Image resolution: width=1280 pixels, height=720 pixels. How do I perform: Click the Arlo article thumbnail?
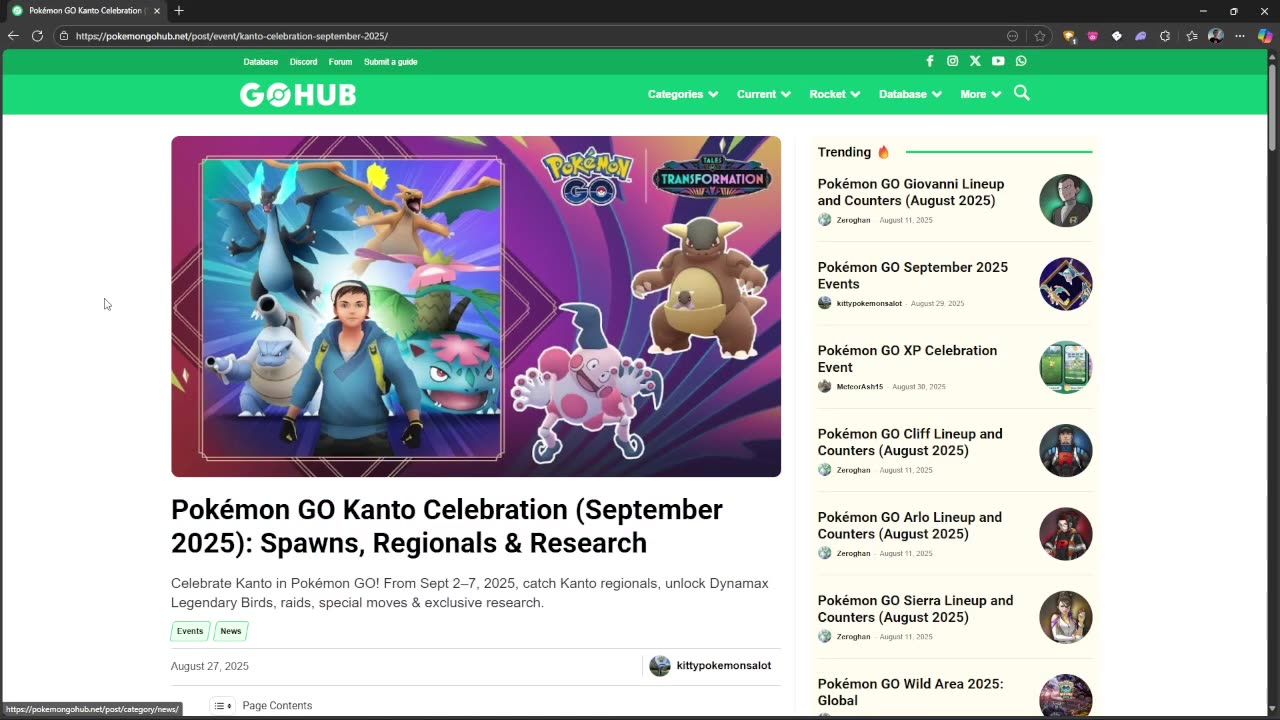pos(1066,534)
